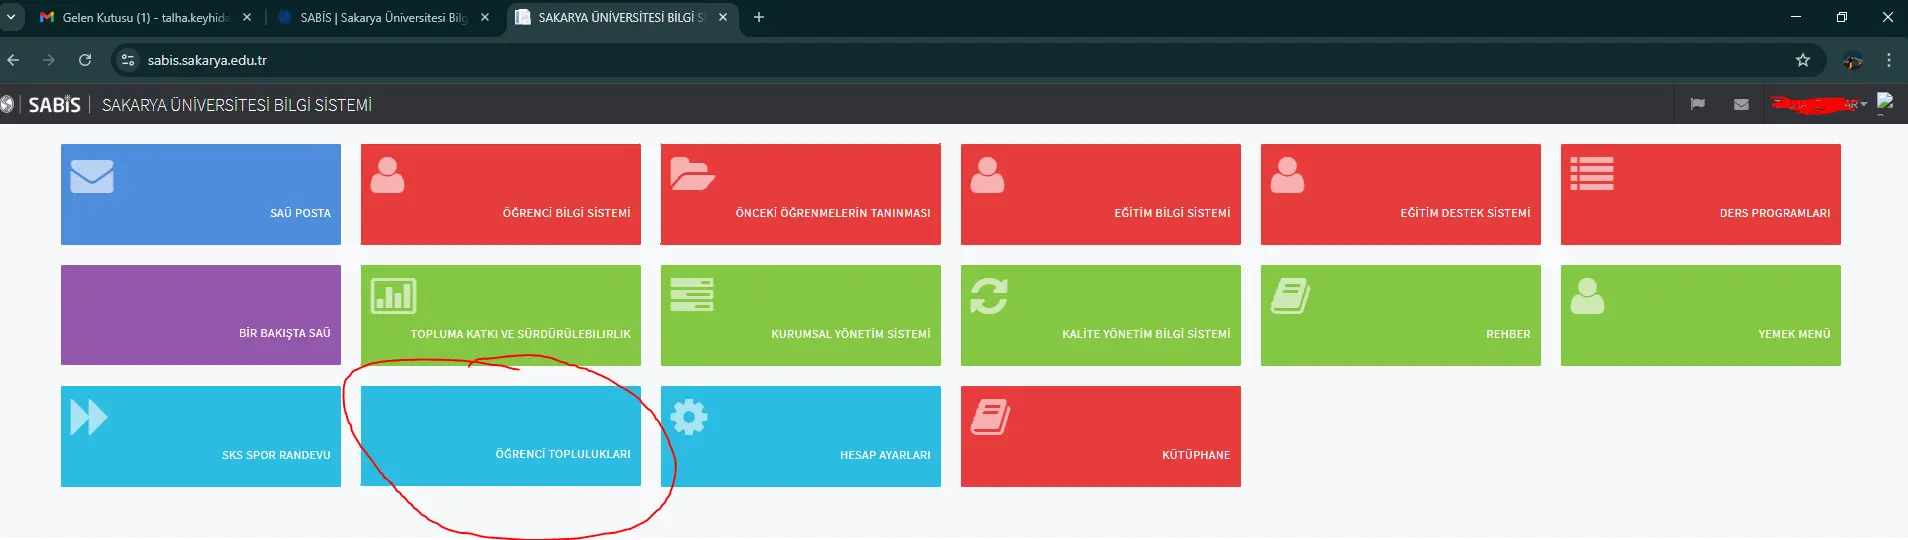The image size is (1908, 540).
Task: Click the REHBER label
Action: [x=1508, y=334]
